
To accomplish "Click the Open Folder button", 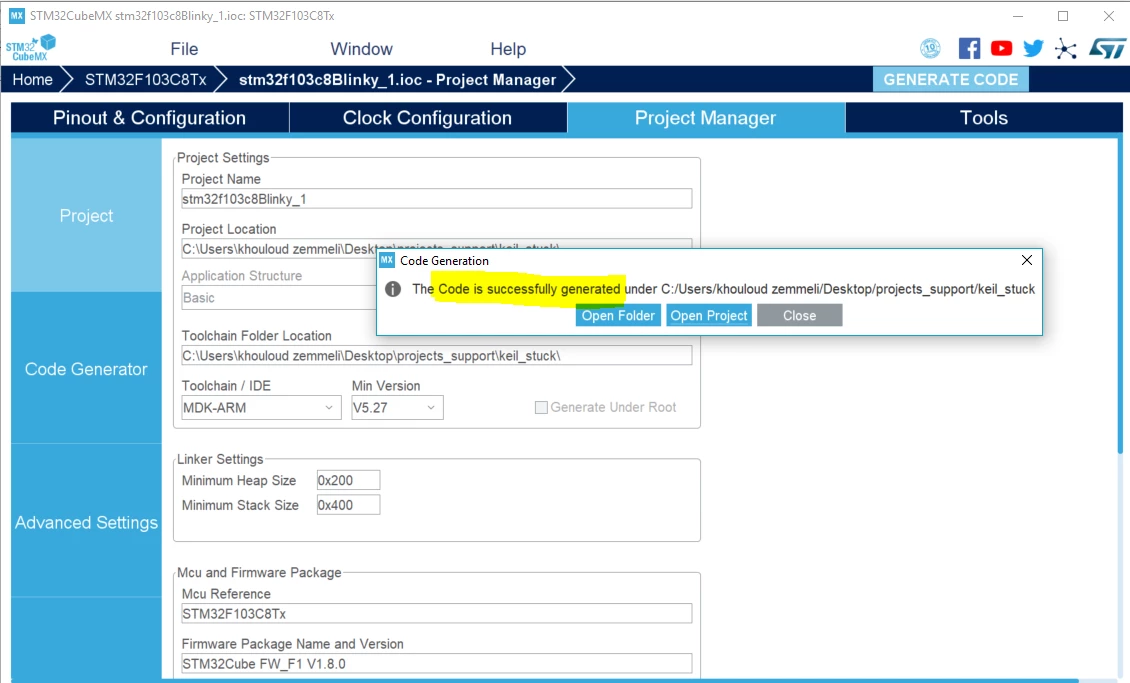I will [618, 316].
